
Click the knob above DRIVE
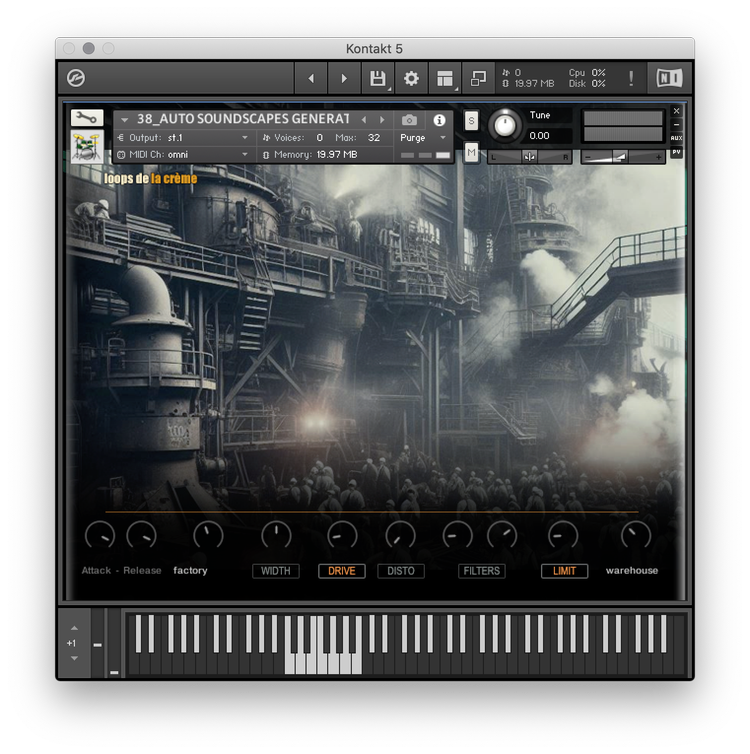point(342,536)
